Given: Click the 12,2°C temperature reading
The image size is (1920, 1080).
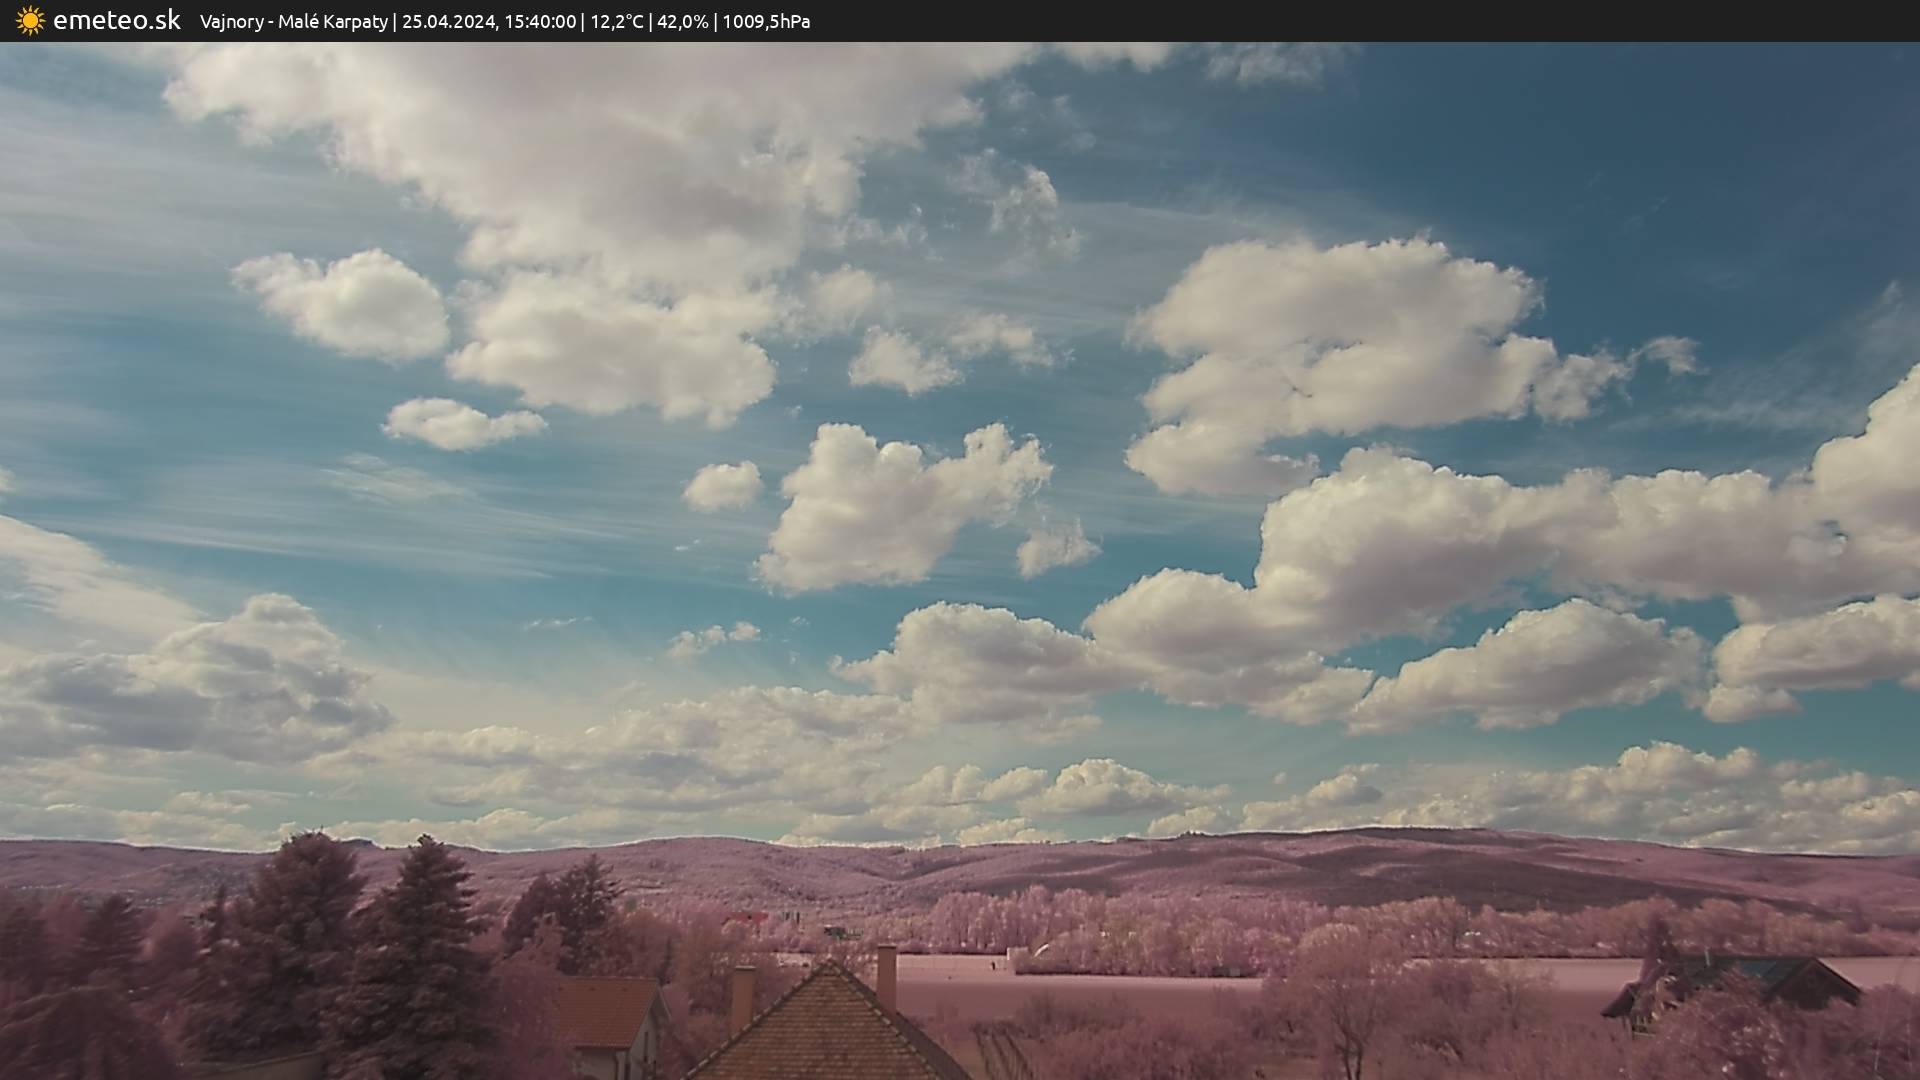Looking at the screenshot, I should coord(617,22).
